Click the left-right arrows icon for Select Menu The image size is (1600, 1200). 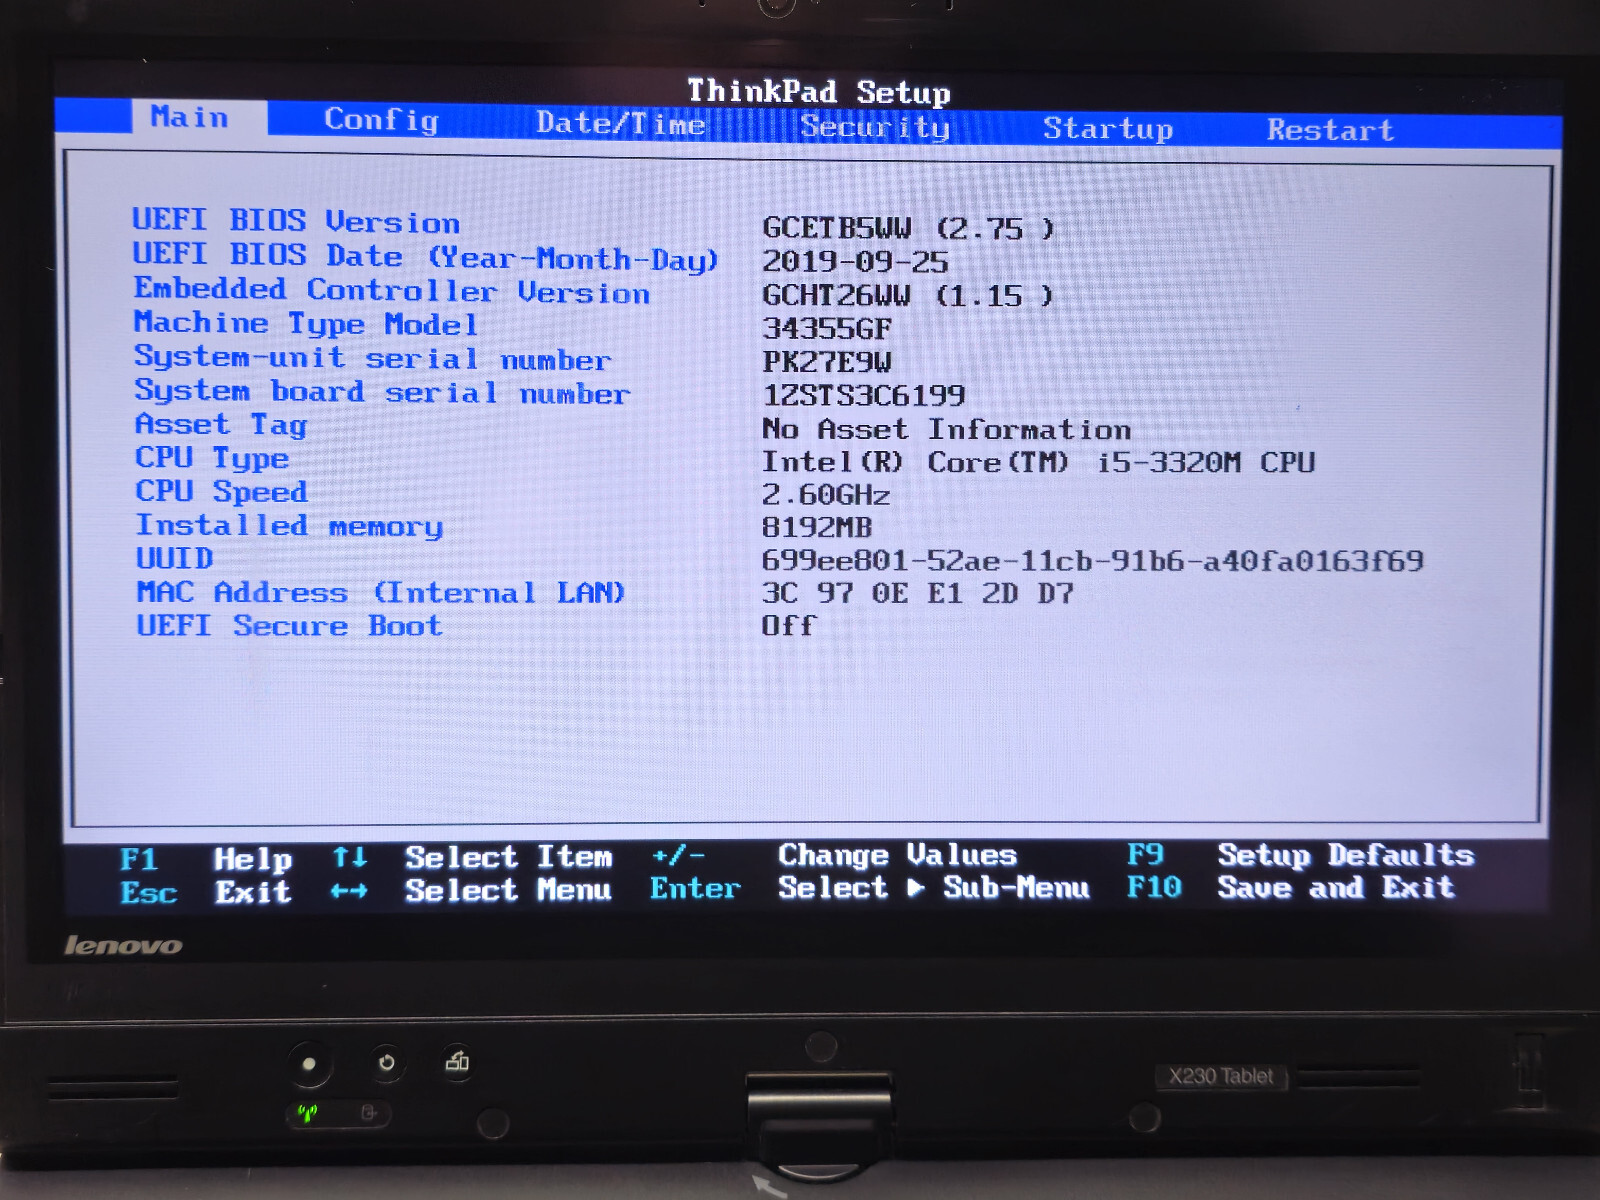pos(349,890)
